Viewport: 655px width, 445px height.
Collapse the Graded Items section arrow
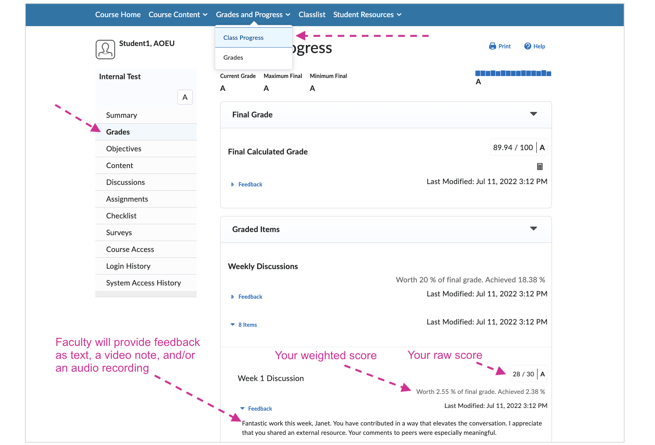click(x=533, y=229)
